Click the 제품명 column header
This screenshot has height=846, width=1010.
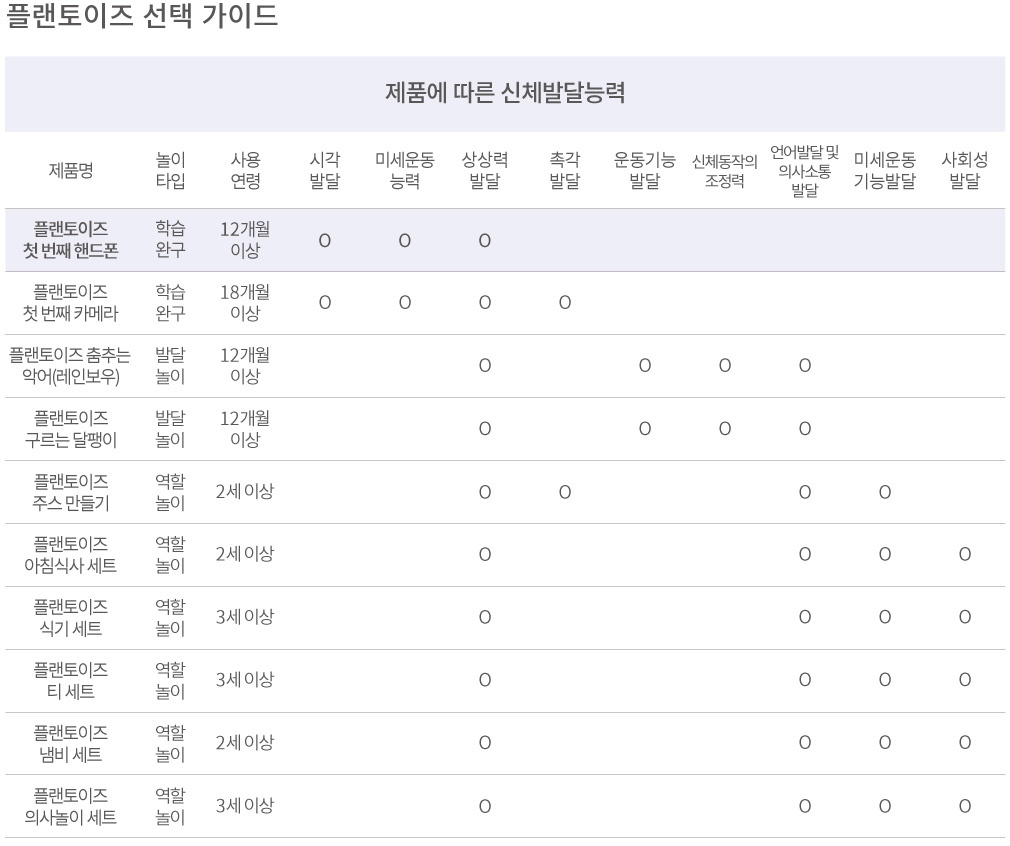71,171
